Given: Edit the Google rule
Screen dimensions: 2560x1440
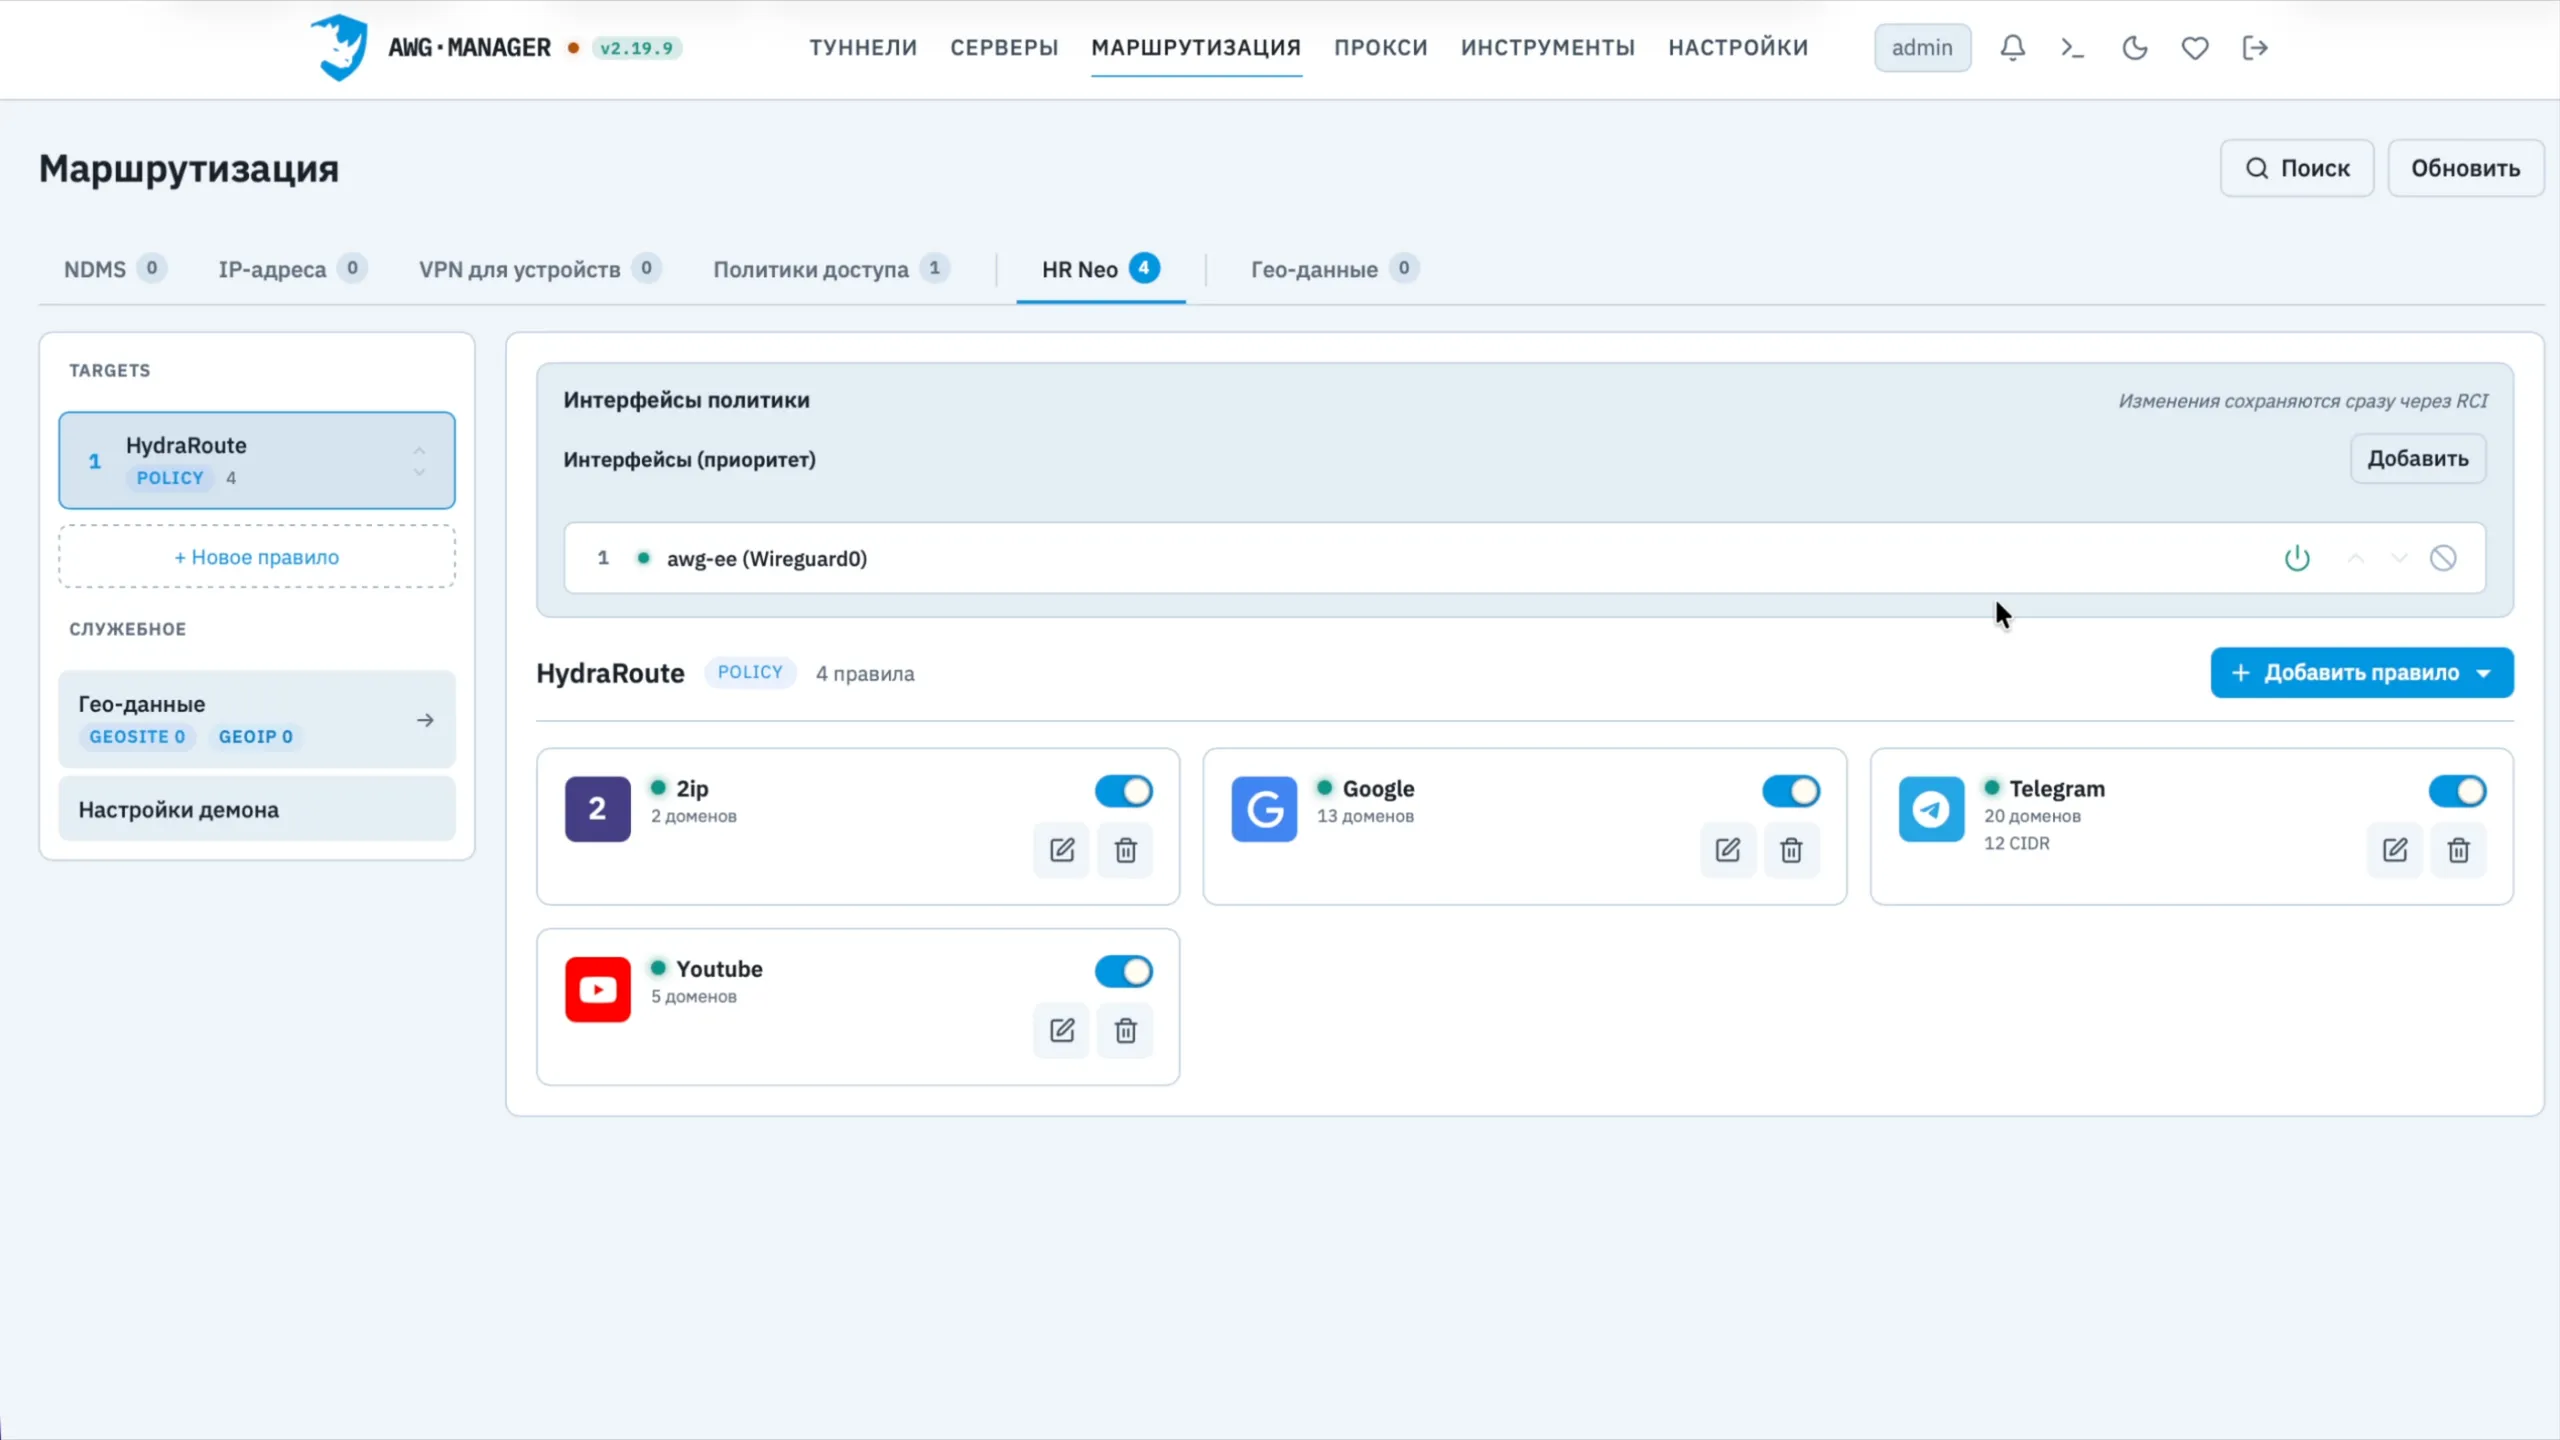Looking at the screenshot, I should point(1728,850).
